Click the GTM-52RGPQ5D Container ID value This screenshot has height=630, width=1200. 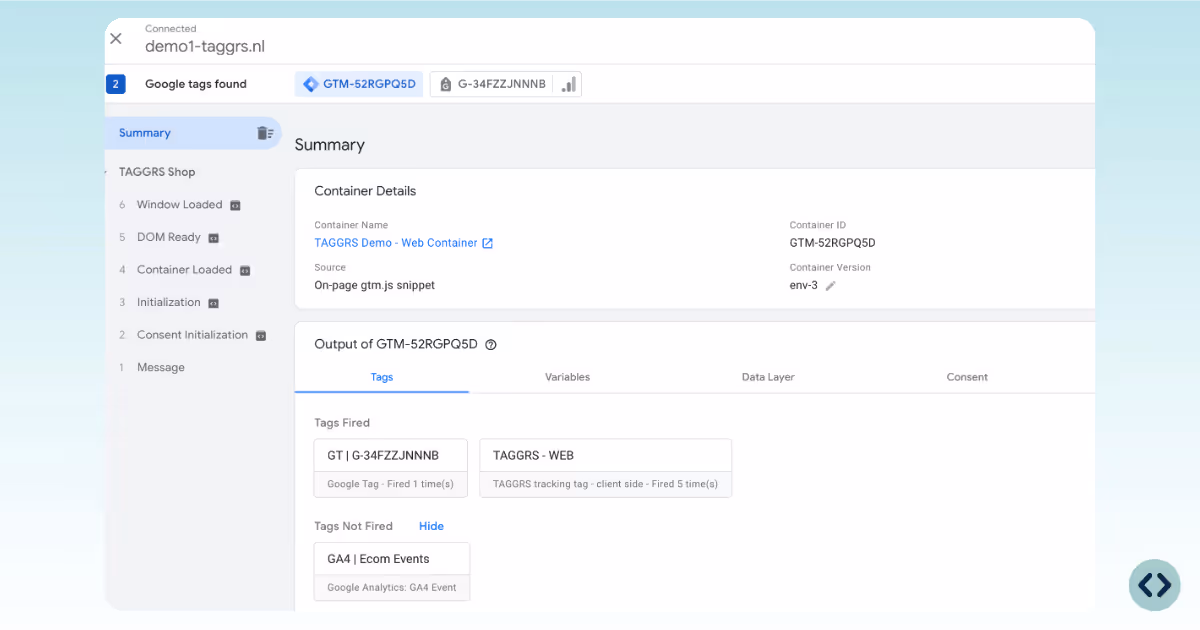833,243
